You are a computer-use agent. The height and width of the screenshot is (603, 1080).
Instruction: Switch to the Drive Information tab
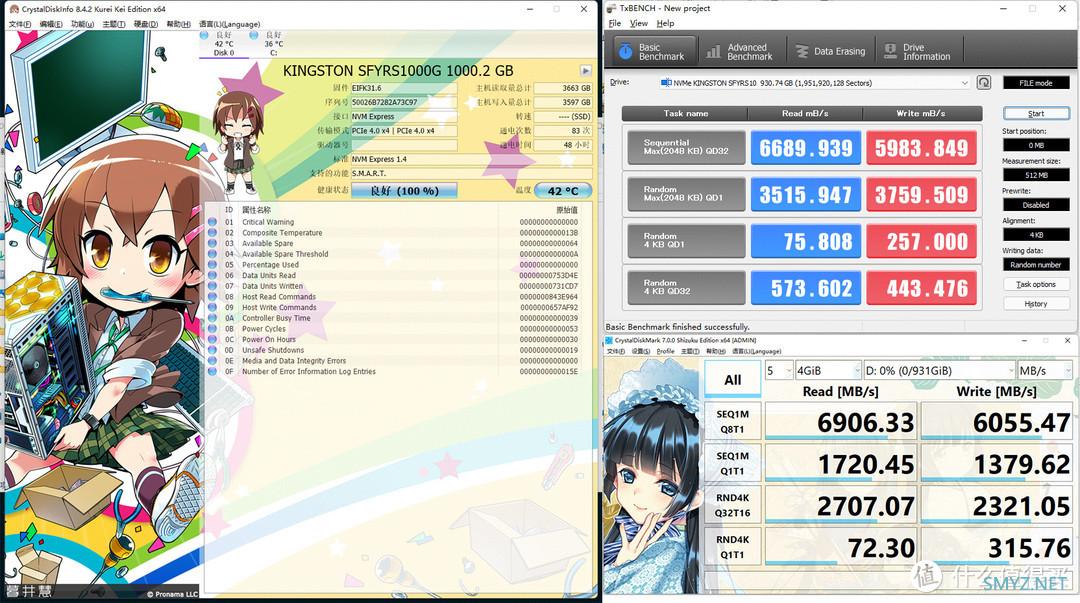[x=917, y=52]
